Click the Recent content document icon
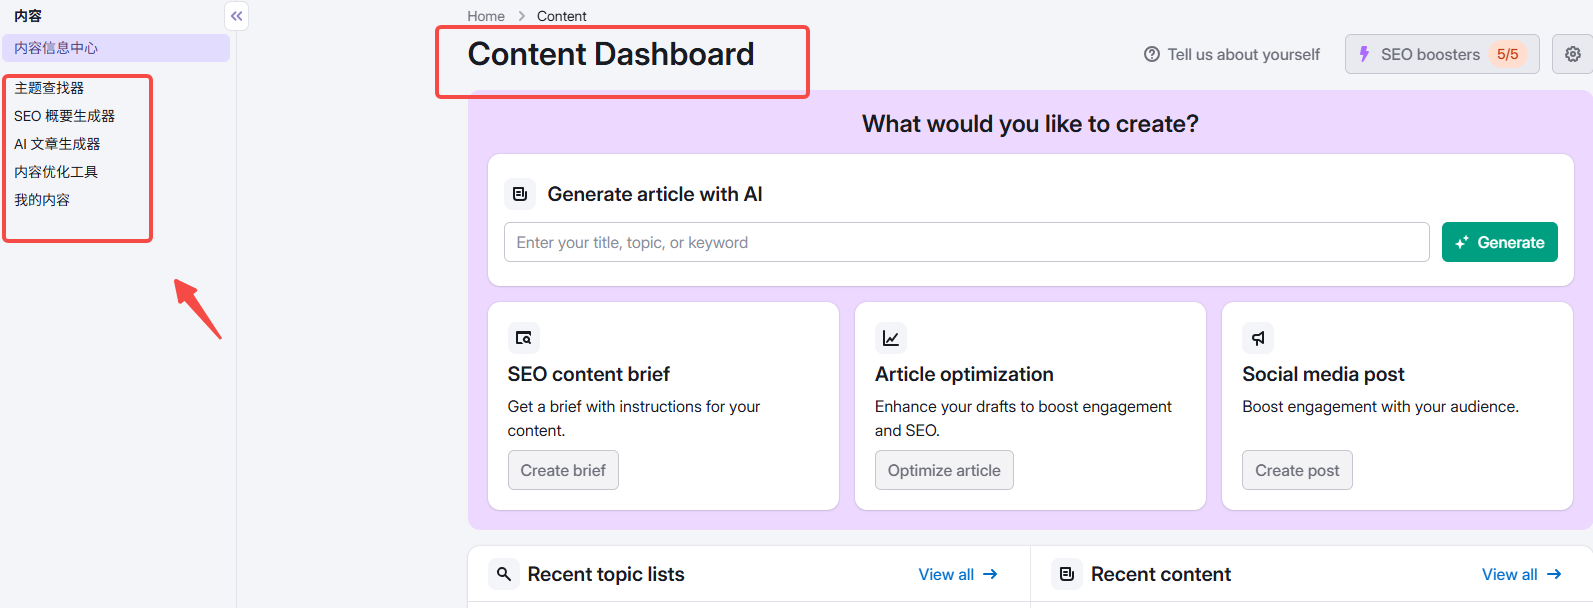The image size is (1593, 608). point(1067,574)
